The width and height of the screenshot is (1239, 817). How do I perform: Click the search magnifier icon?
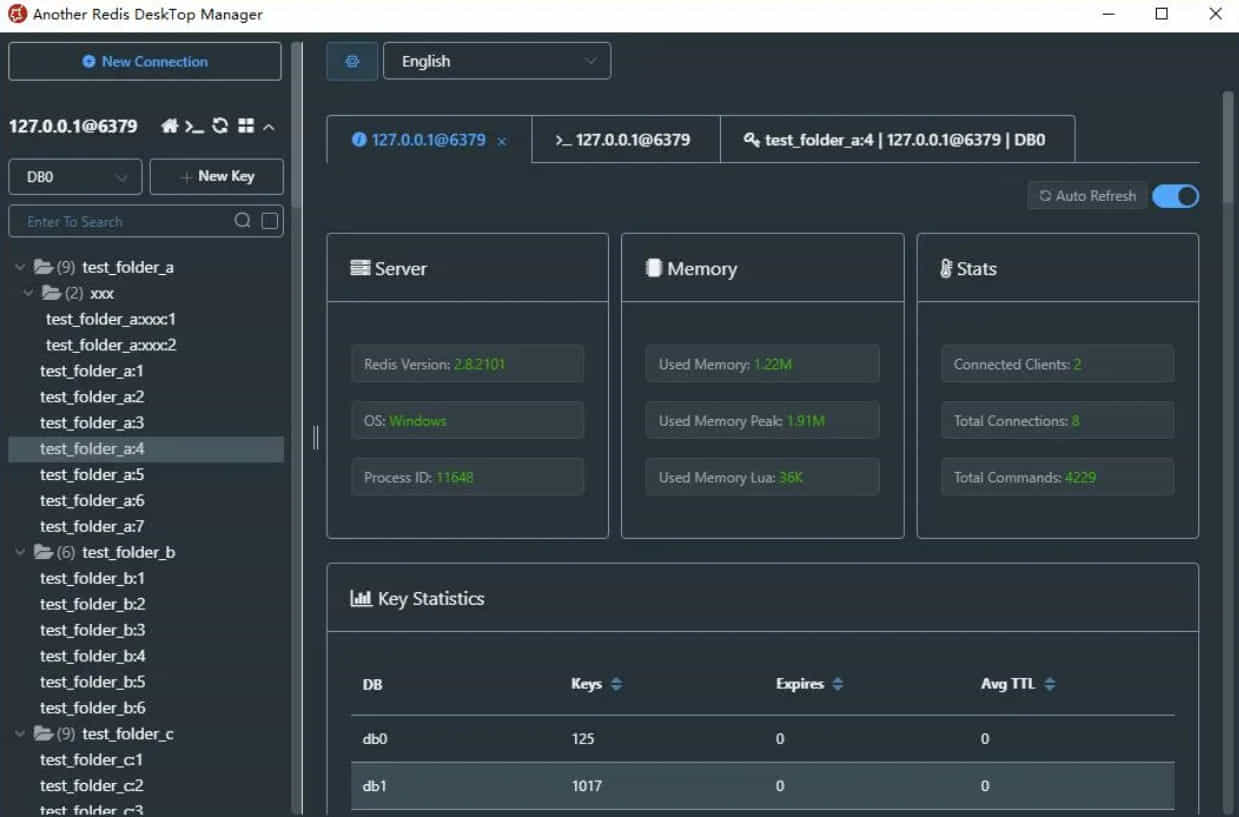click(242, 221)
